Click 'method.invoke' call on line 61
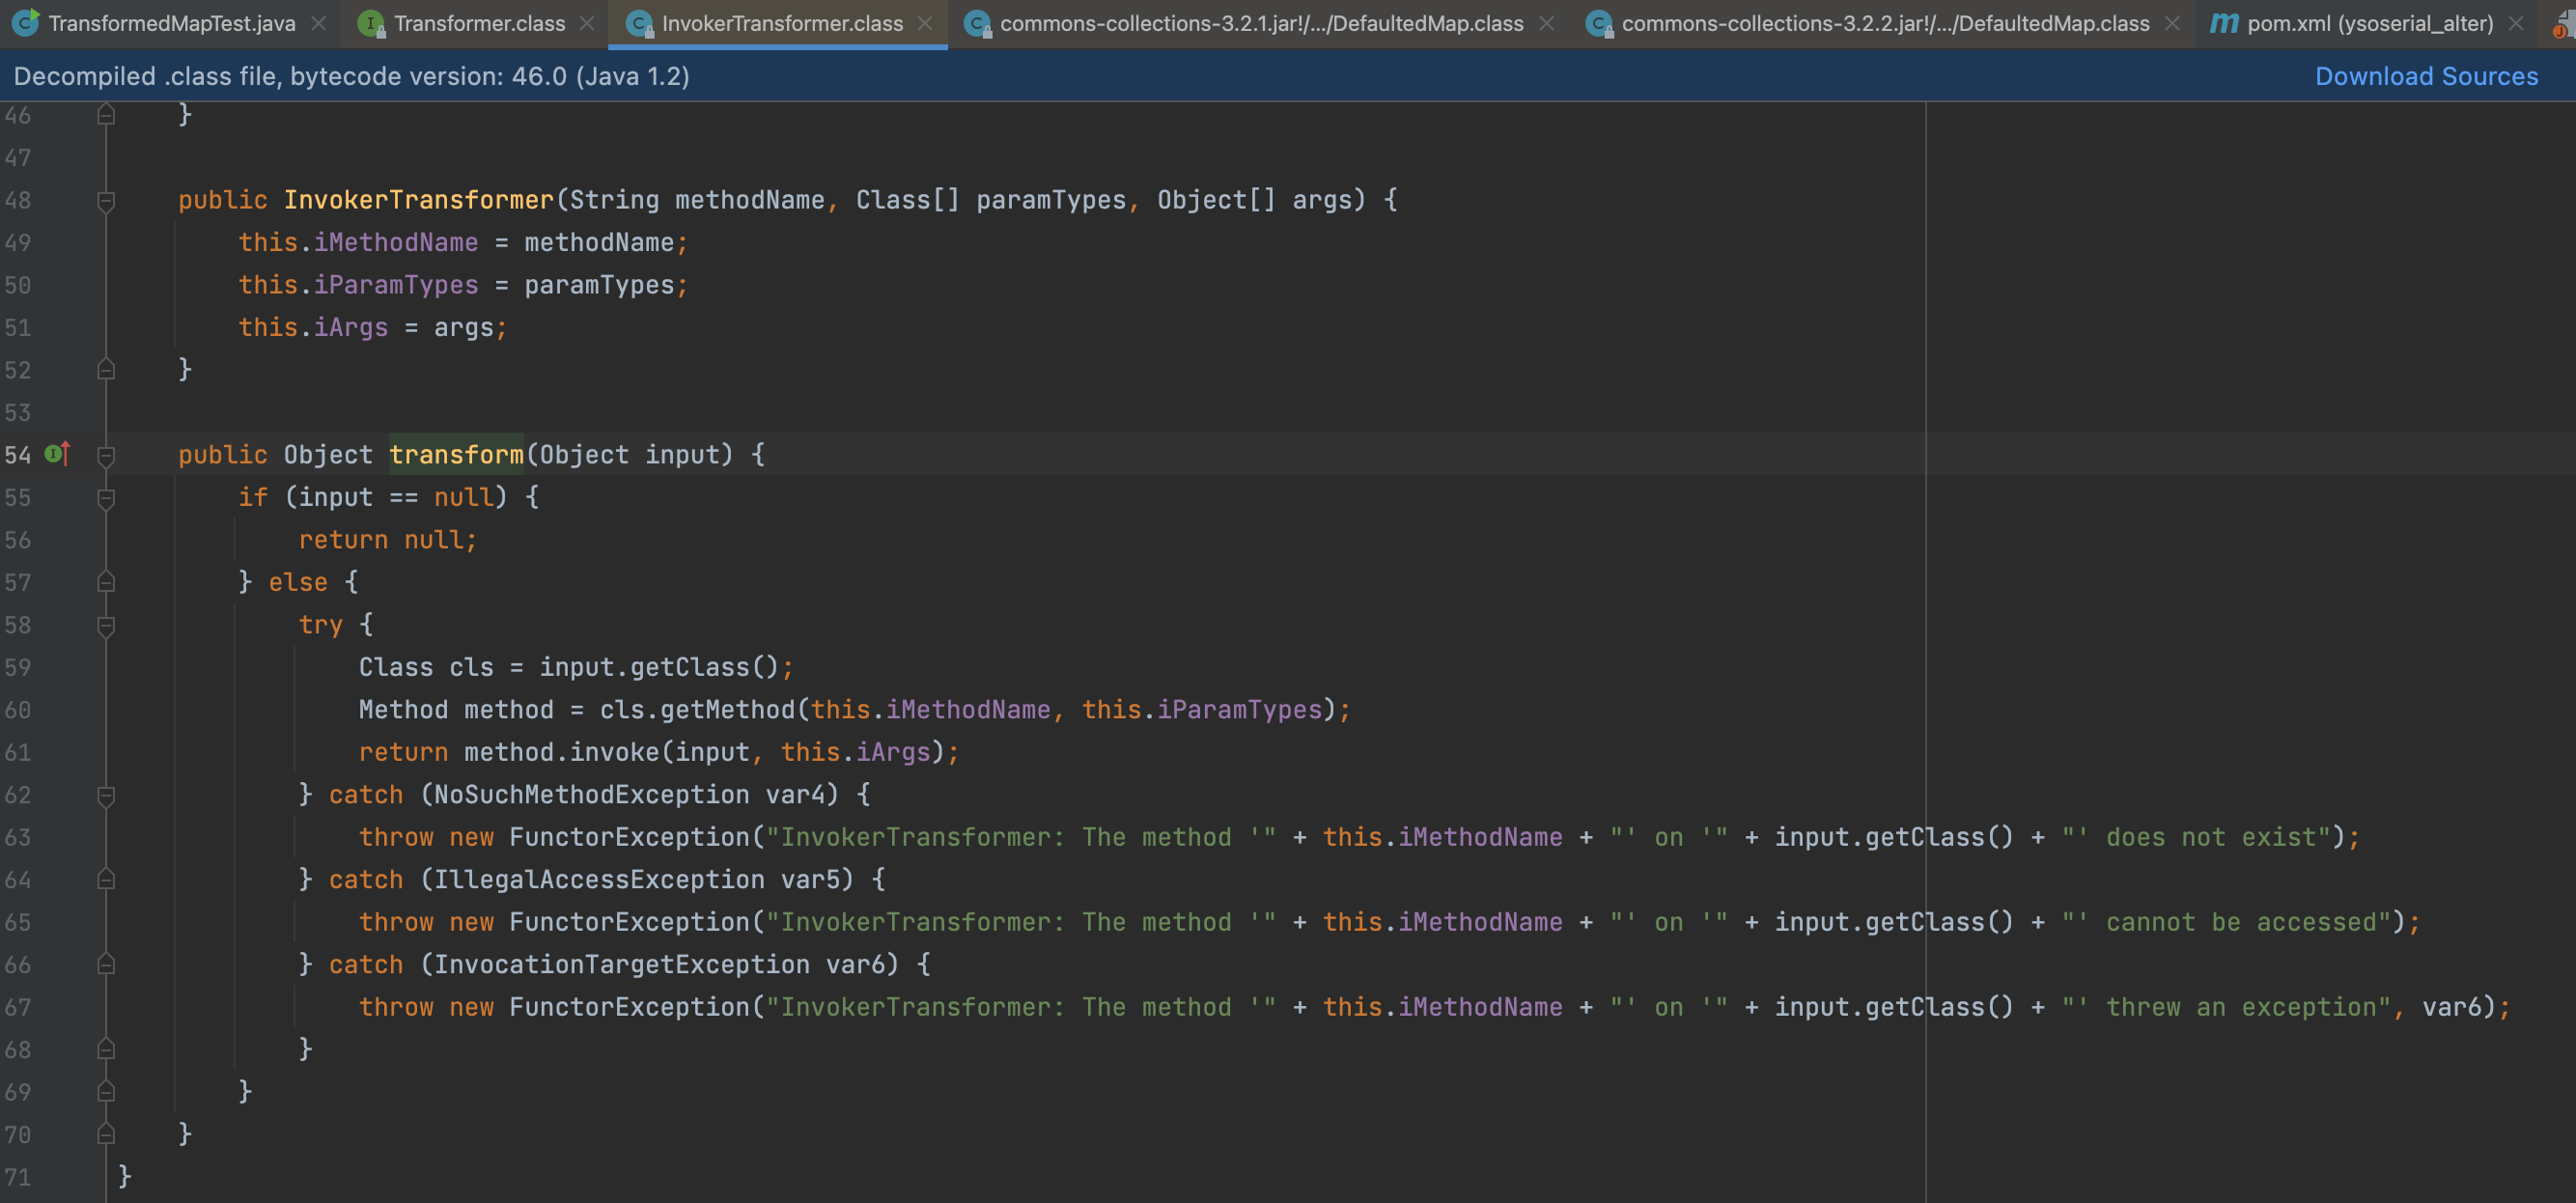 (x=561, y=752)
